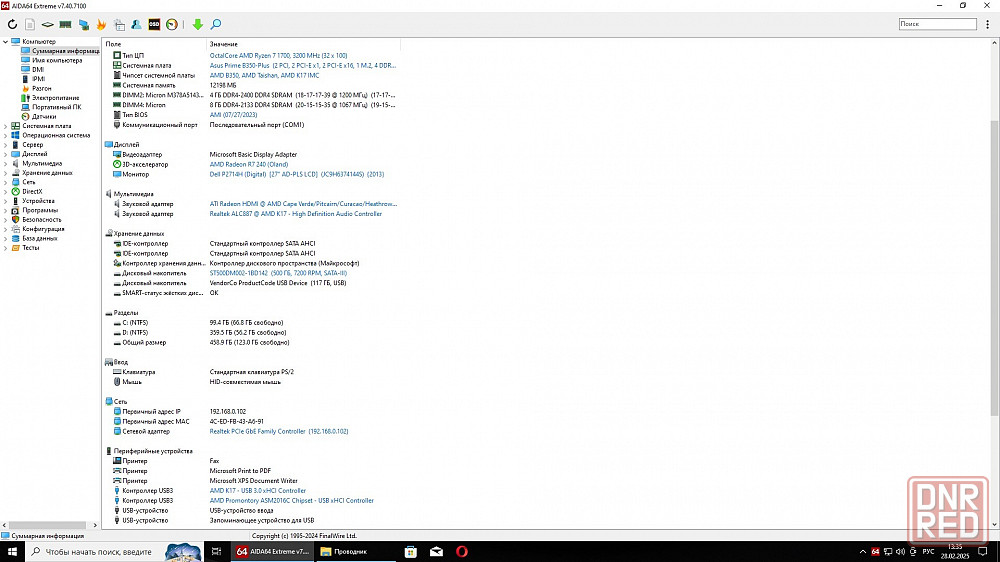Click the Поиск search field
Image resolution: width=1000 pixels, height=562 pixels.
[x=938, y=24]
